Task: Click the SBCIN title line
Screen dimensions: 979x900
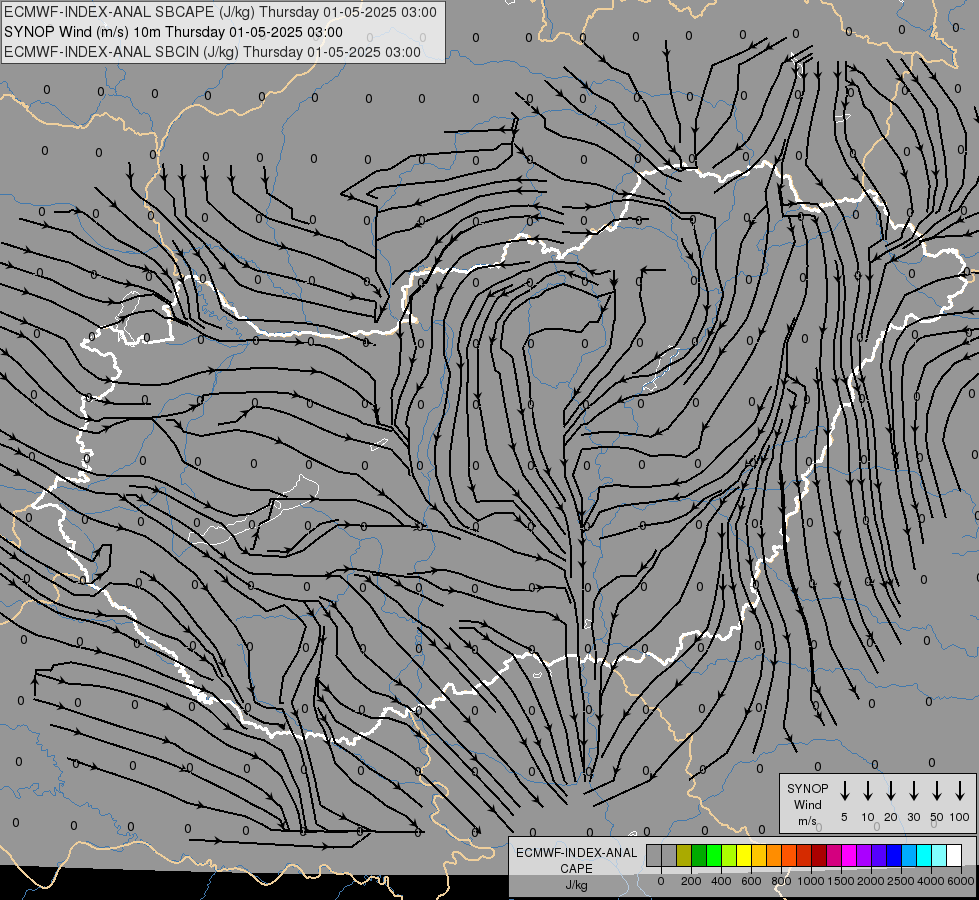Action: coord(212,52)
